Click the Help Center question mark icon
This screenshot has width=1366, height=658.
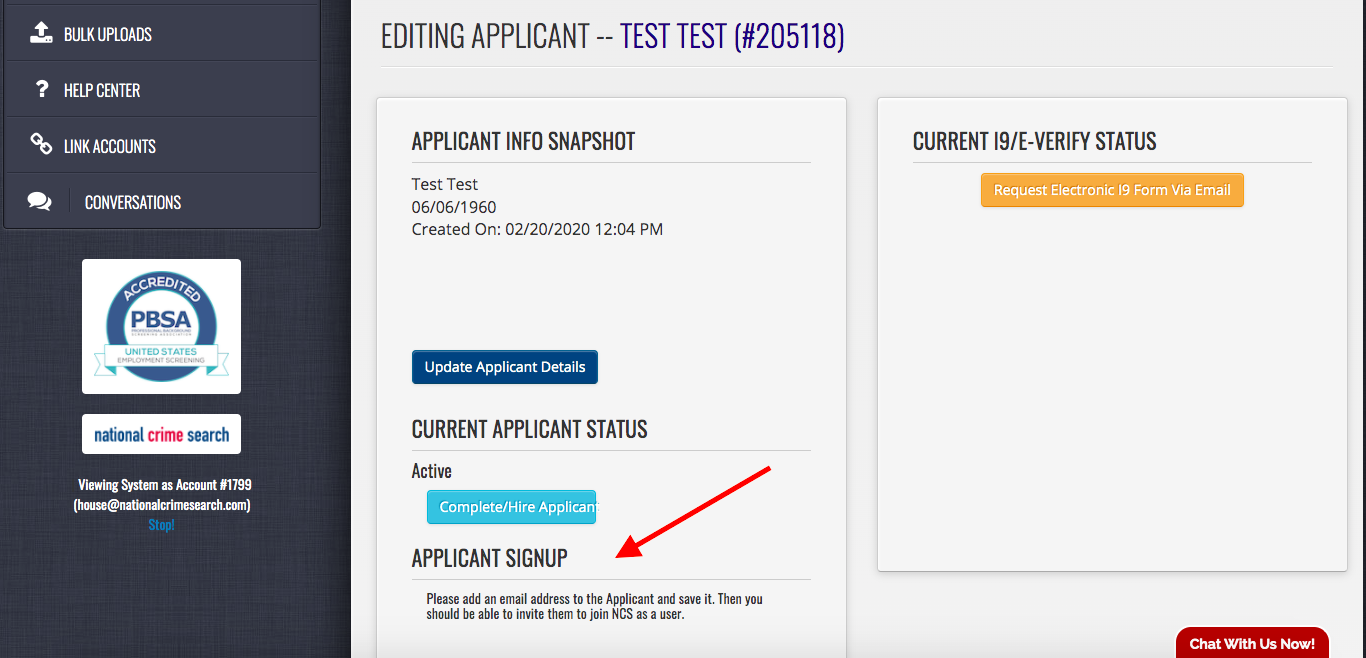click(41, 89)
